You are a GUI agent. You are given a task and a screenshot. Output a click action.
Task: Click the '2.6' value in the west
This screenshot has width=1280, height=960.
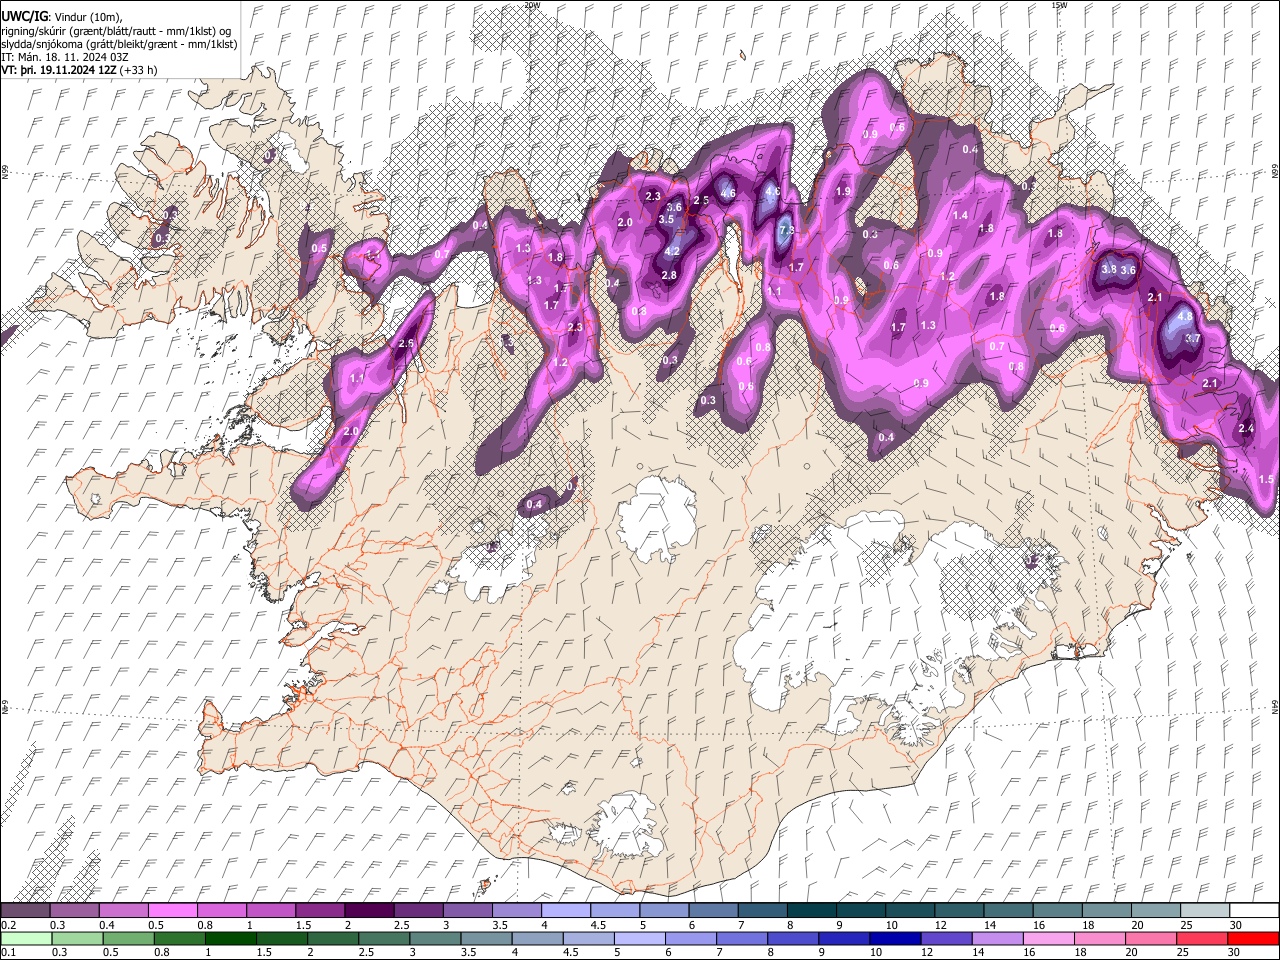pyautogui.click(x=406, y=344)
